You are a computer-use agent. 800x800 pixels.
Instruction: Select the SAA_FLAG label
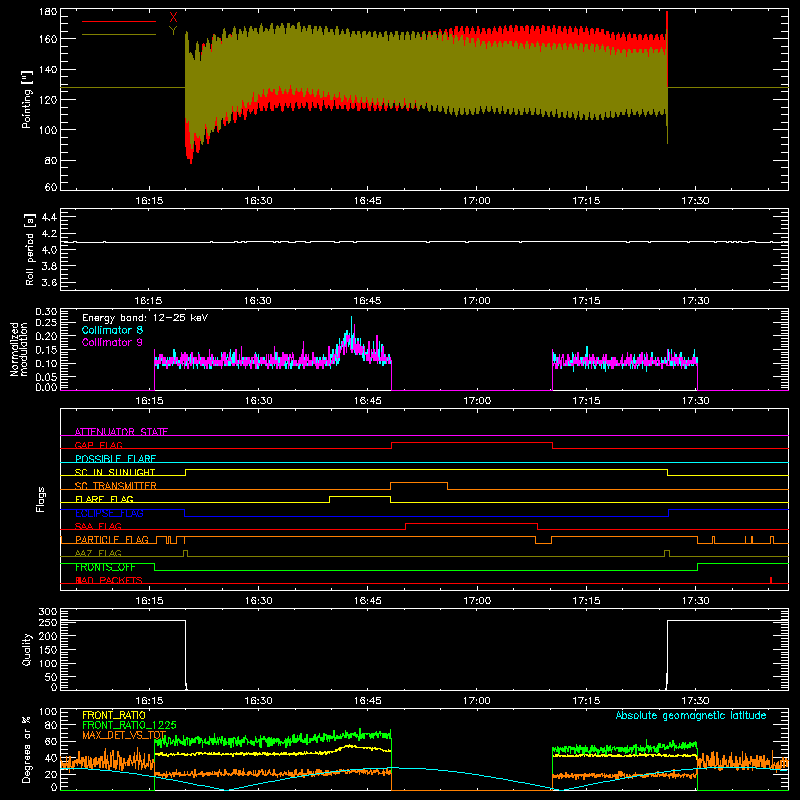[98, 526]
